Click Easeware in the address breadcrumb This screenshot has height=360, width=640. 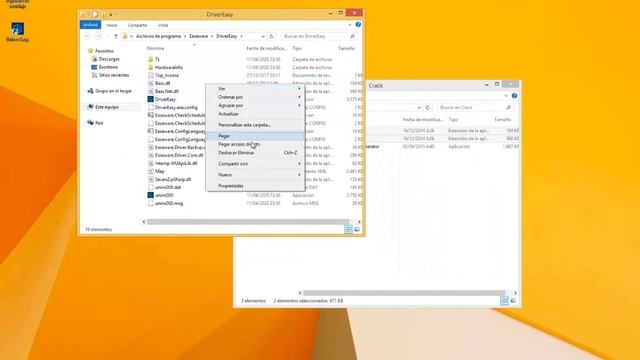click(199, 36)
